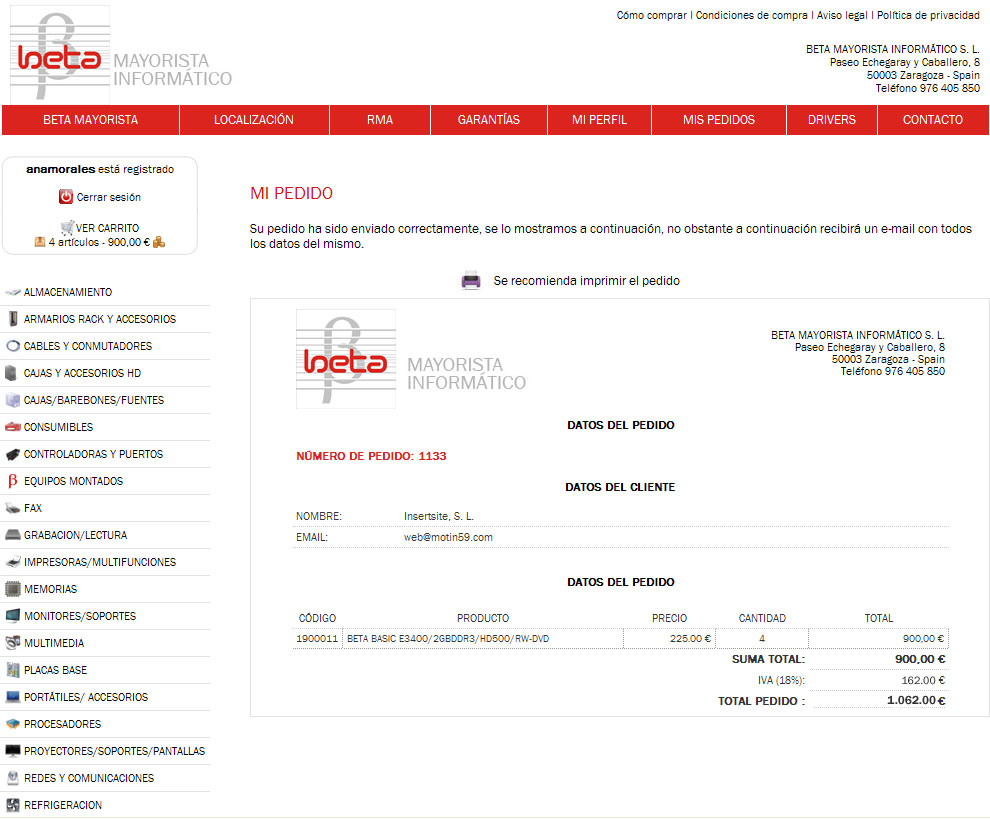Click the Fax category icon
Screen dimensions: 990x819
[13, 508]
